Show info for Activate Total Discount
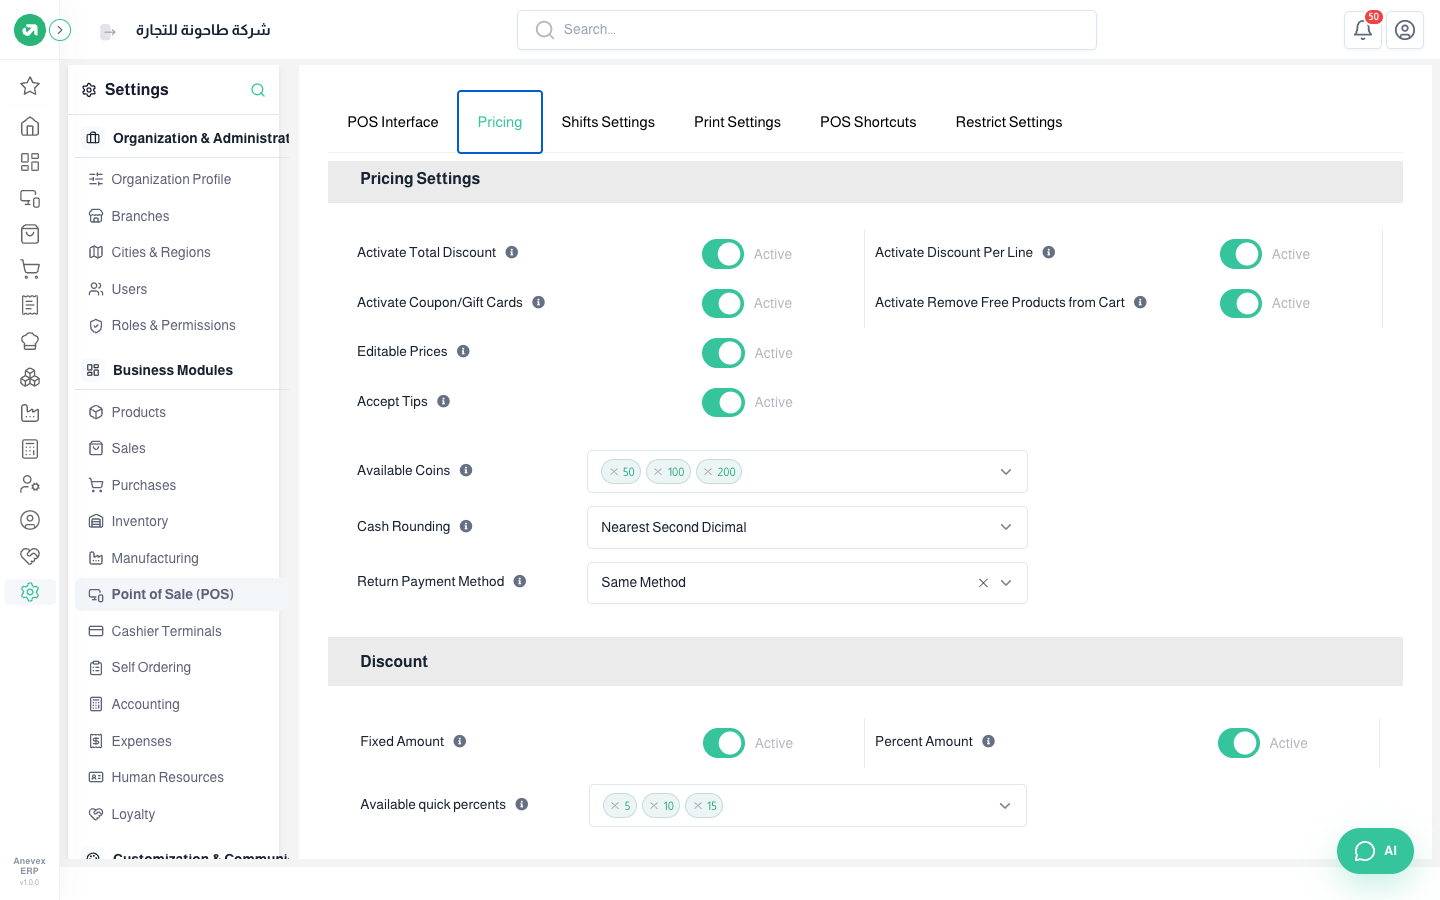 [x=512, y=252]
